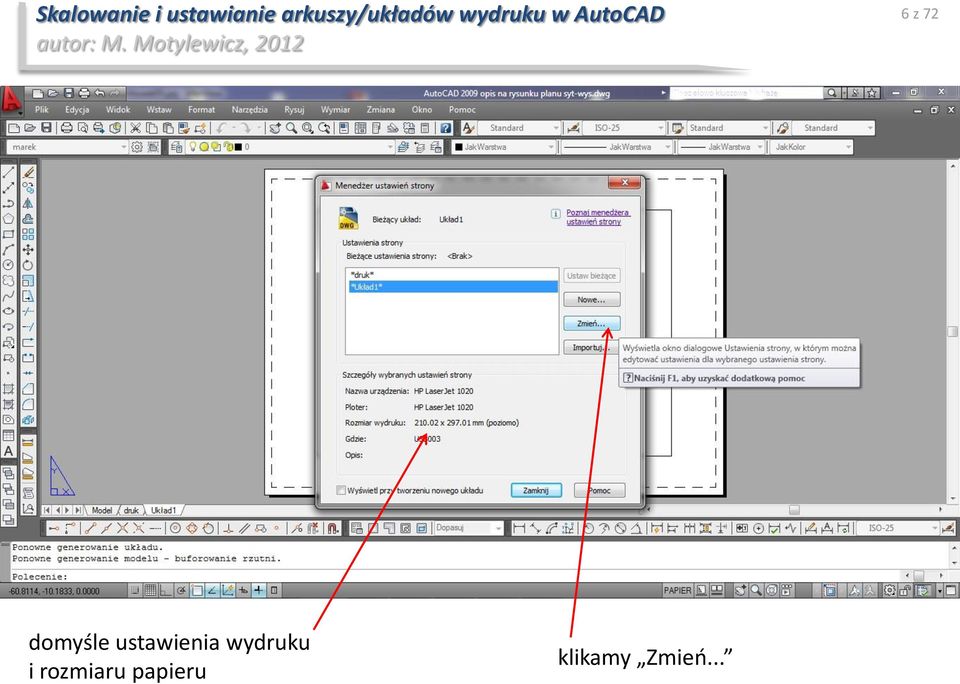Select the Erase tool in the modify toolbar
The image size is (960, 684).
point(28,173)
